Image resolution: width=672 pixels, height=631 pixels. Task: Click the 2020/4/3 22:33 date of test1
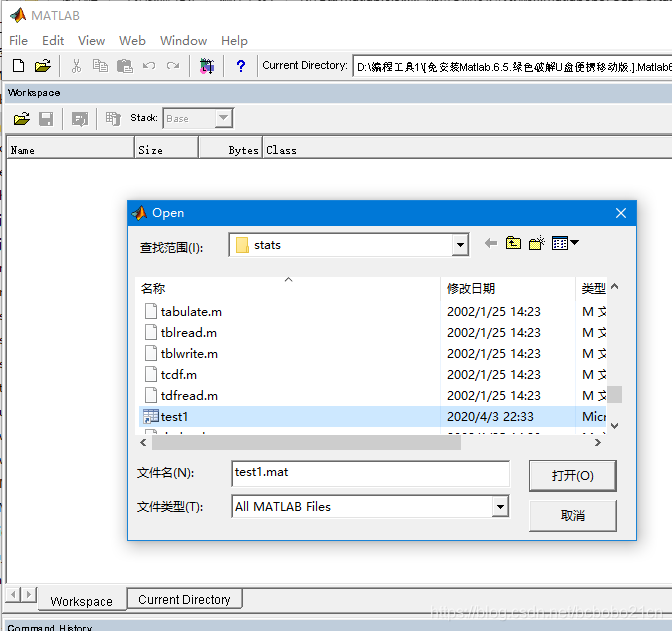(490, 417)
